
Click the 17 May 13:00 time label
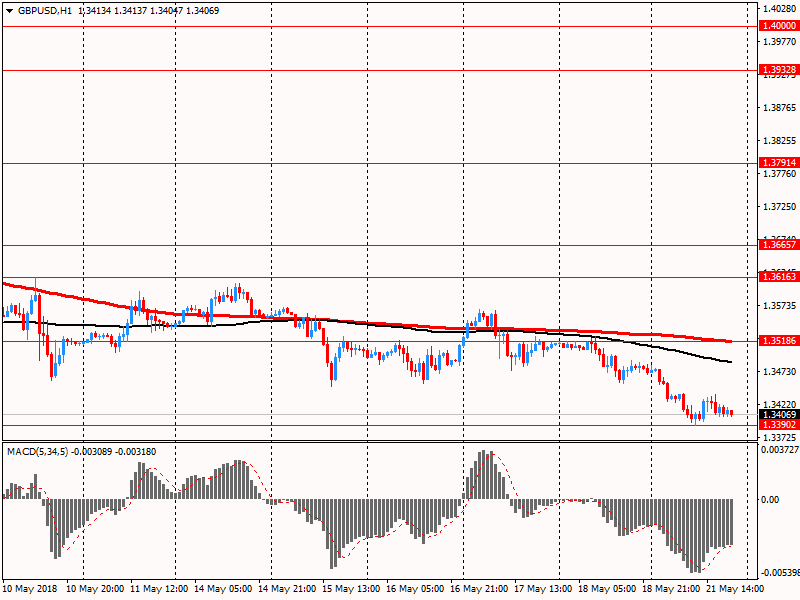coord(543,589)
